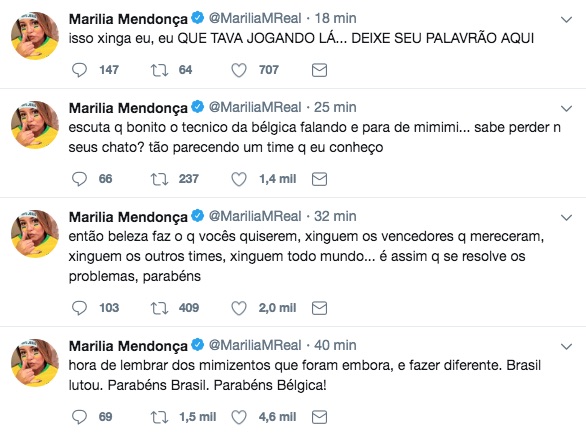Share the 25 min tweet via message envelope
The image size is (586, 434).
319,179
